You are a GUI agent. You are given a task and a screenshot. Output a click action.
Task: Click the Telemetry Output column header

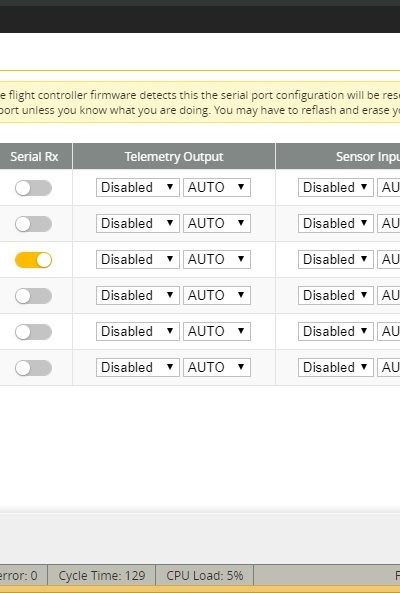[x=174, y=157]
